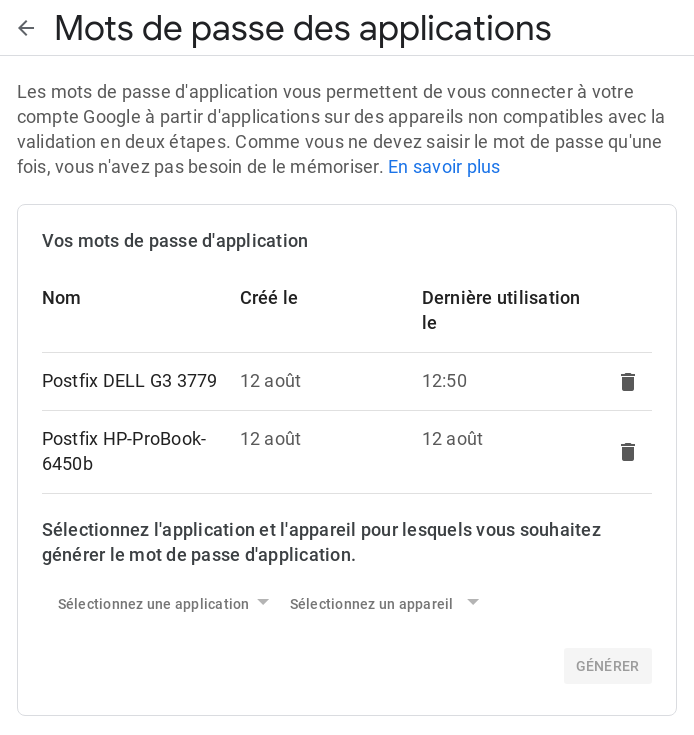Open the 'En savoir plus' link
The height and width of the screenshot is (735, 694).
tap(444, 167)
